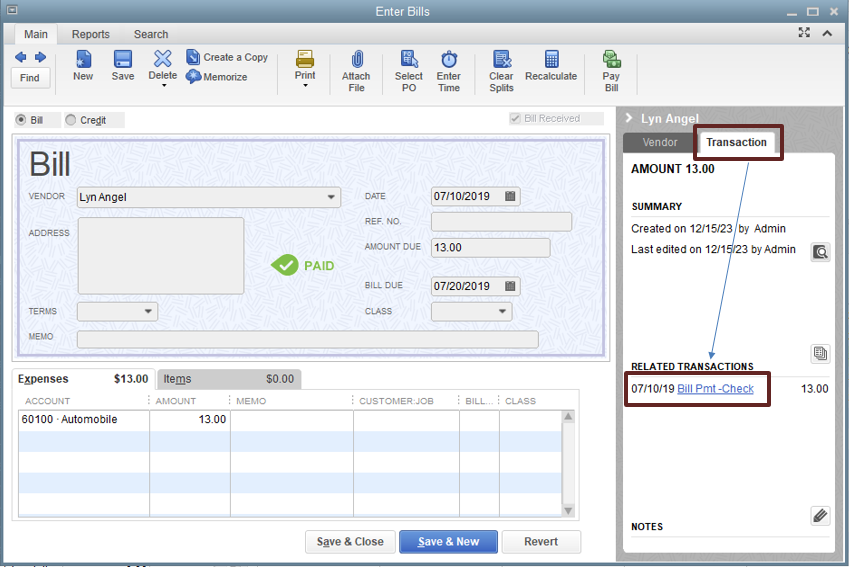Go to next bill arrow
Viewport: 849px width, 567px height.
40,57
